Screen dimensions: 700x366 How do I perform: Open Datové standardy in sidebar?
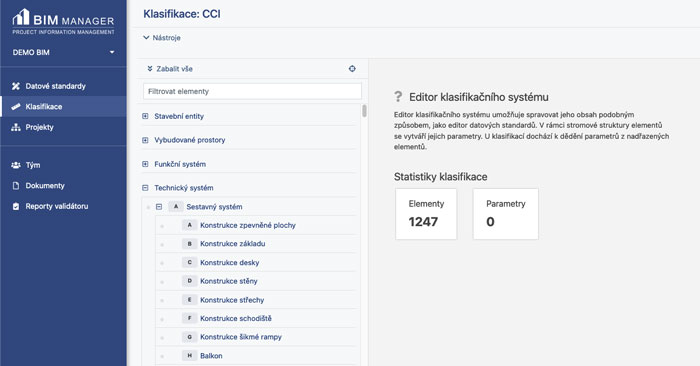(x=63, y=86)
